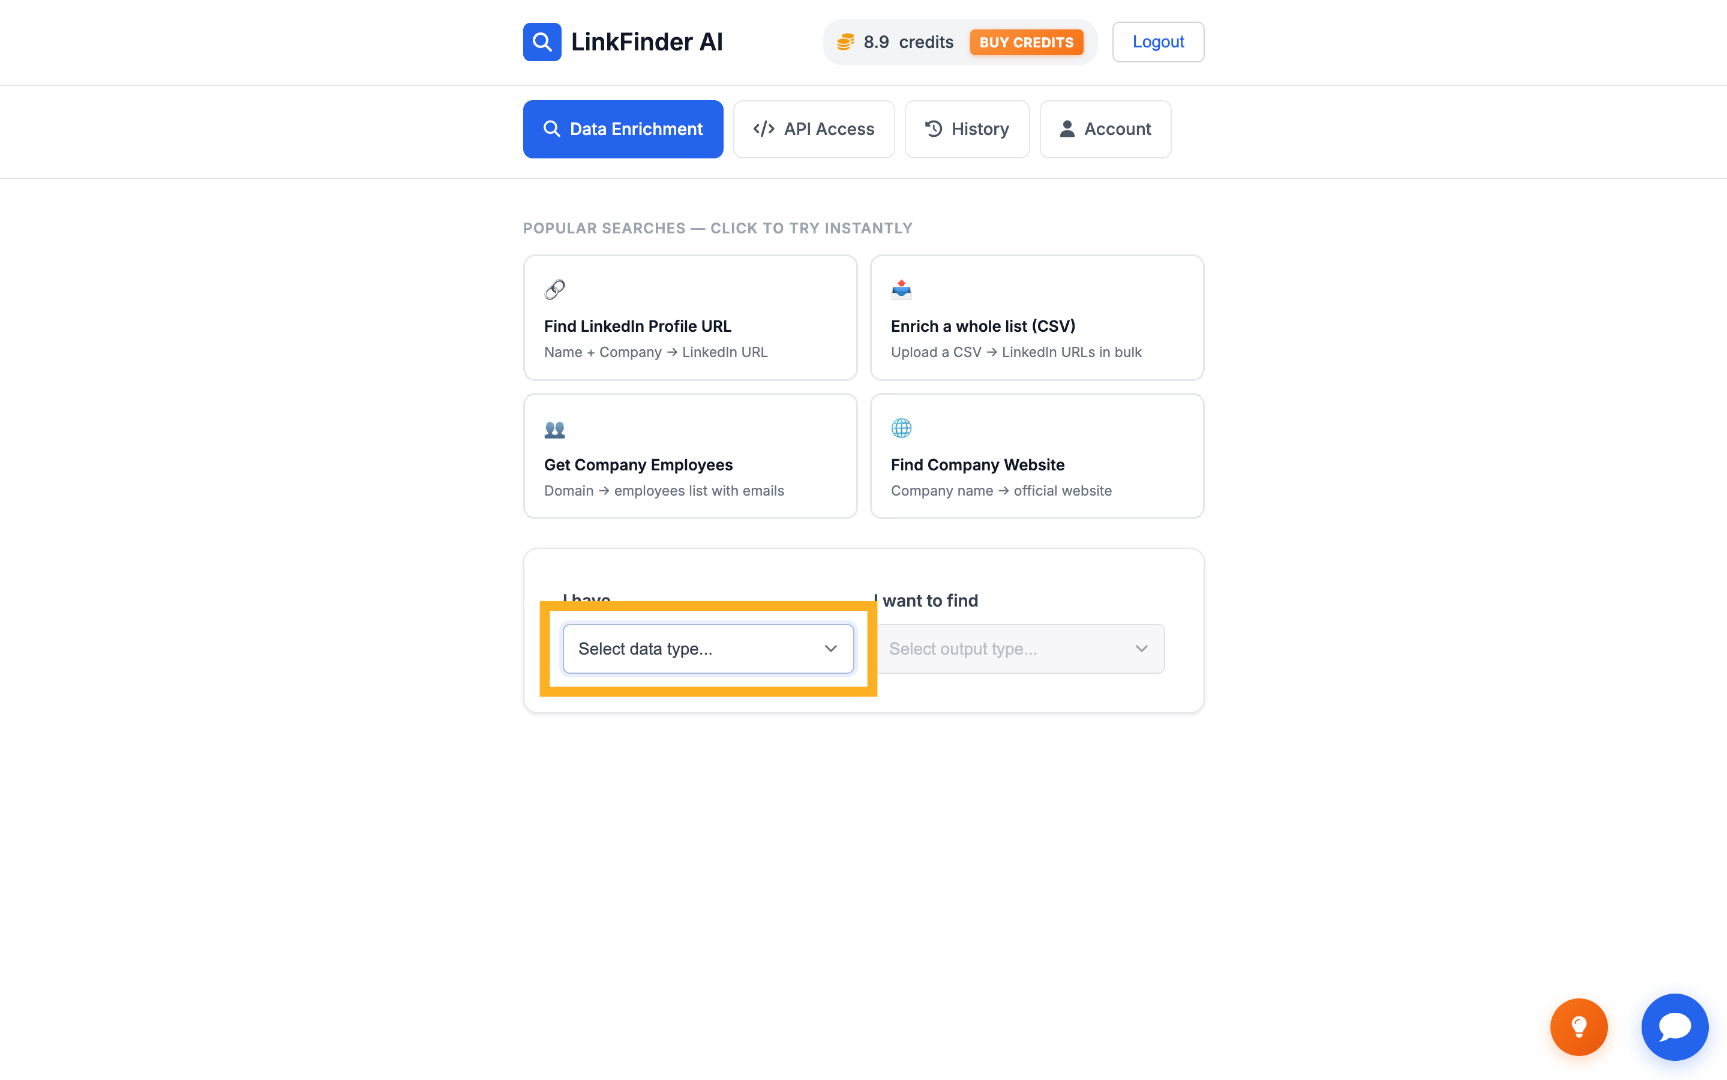Select Enrich a whole list (CSV) card
Screen dimensions: 1727x1080
click(x=1037, y=318)
